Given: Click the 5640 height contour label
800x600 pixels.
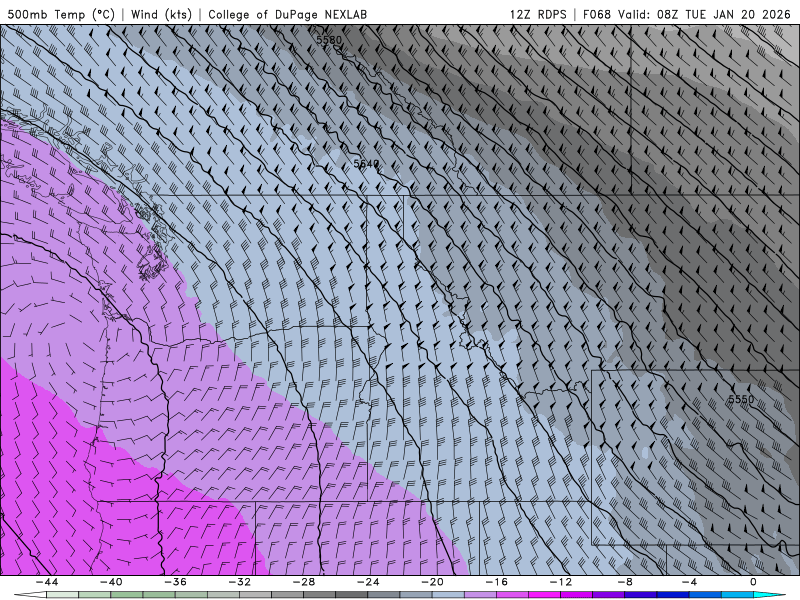Looking at the screenshot, I should pyautogui.click(x=366, y=164).
